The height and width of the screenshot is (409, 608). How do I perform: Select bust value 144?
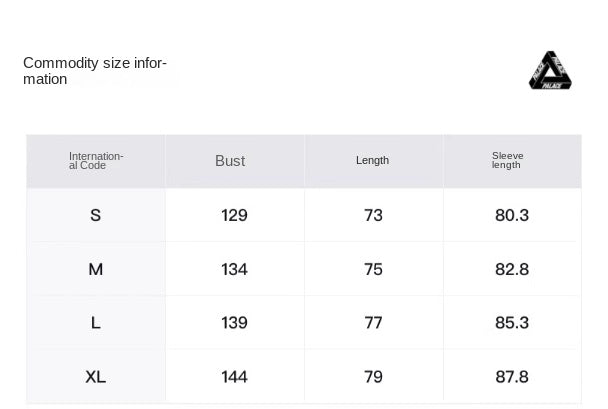click(234, 377)
